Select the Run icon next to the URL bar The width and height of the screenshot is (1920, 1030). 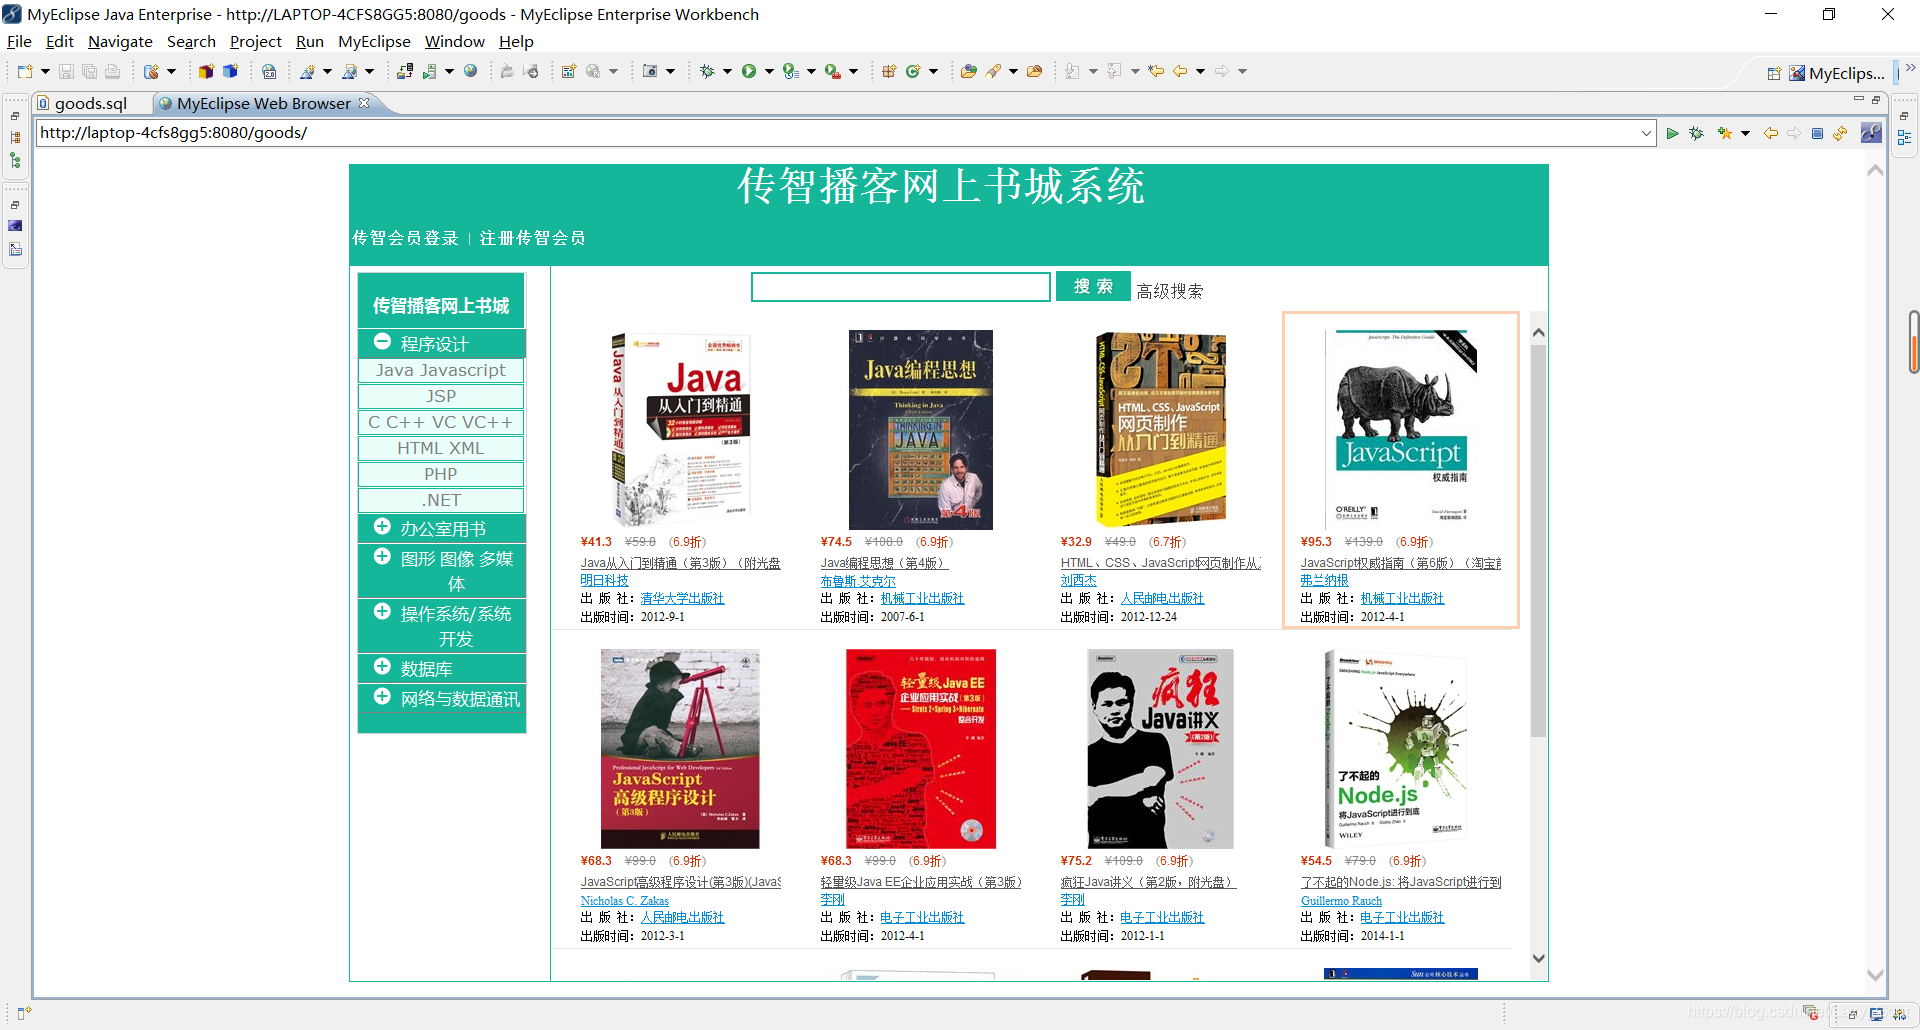click(x=1673, y=132)
